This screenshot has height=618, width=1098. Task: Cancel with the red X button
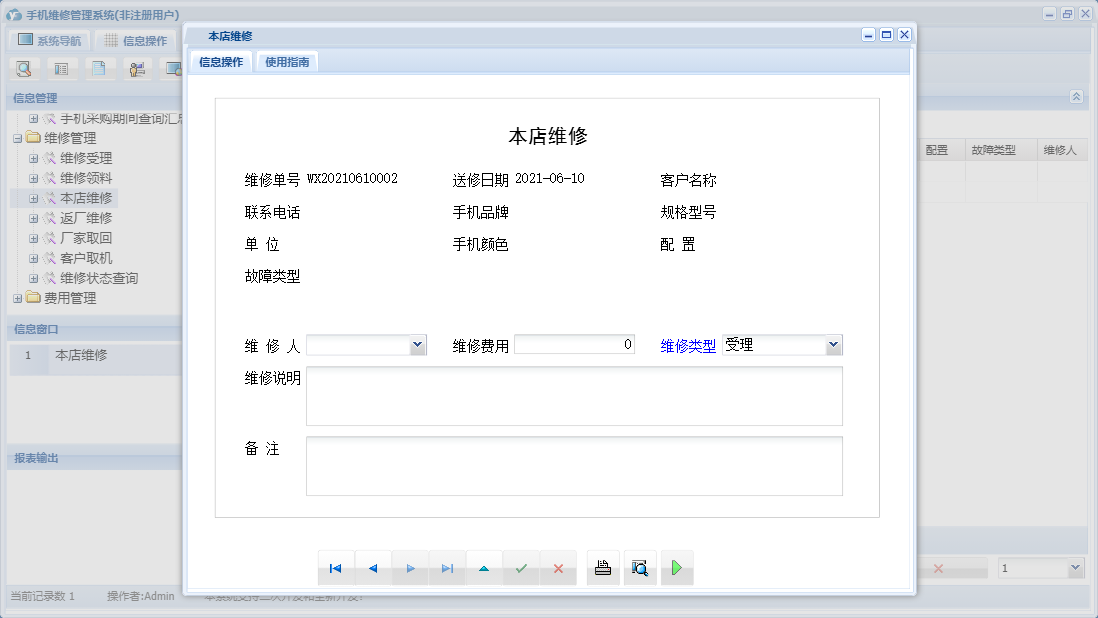point(558,568)
